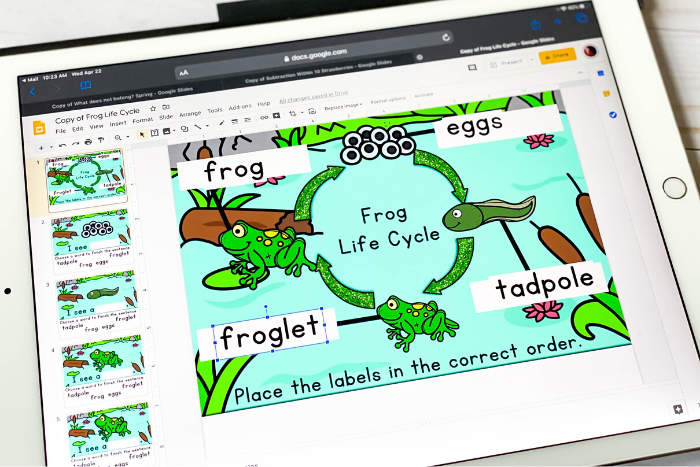Click the Undo arrow in the toolbar
Viewport: 700px width, 467px height.
[x=62, y=143]
